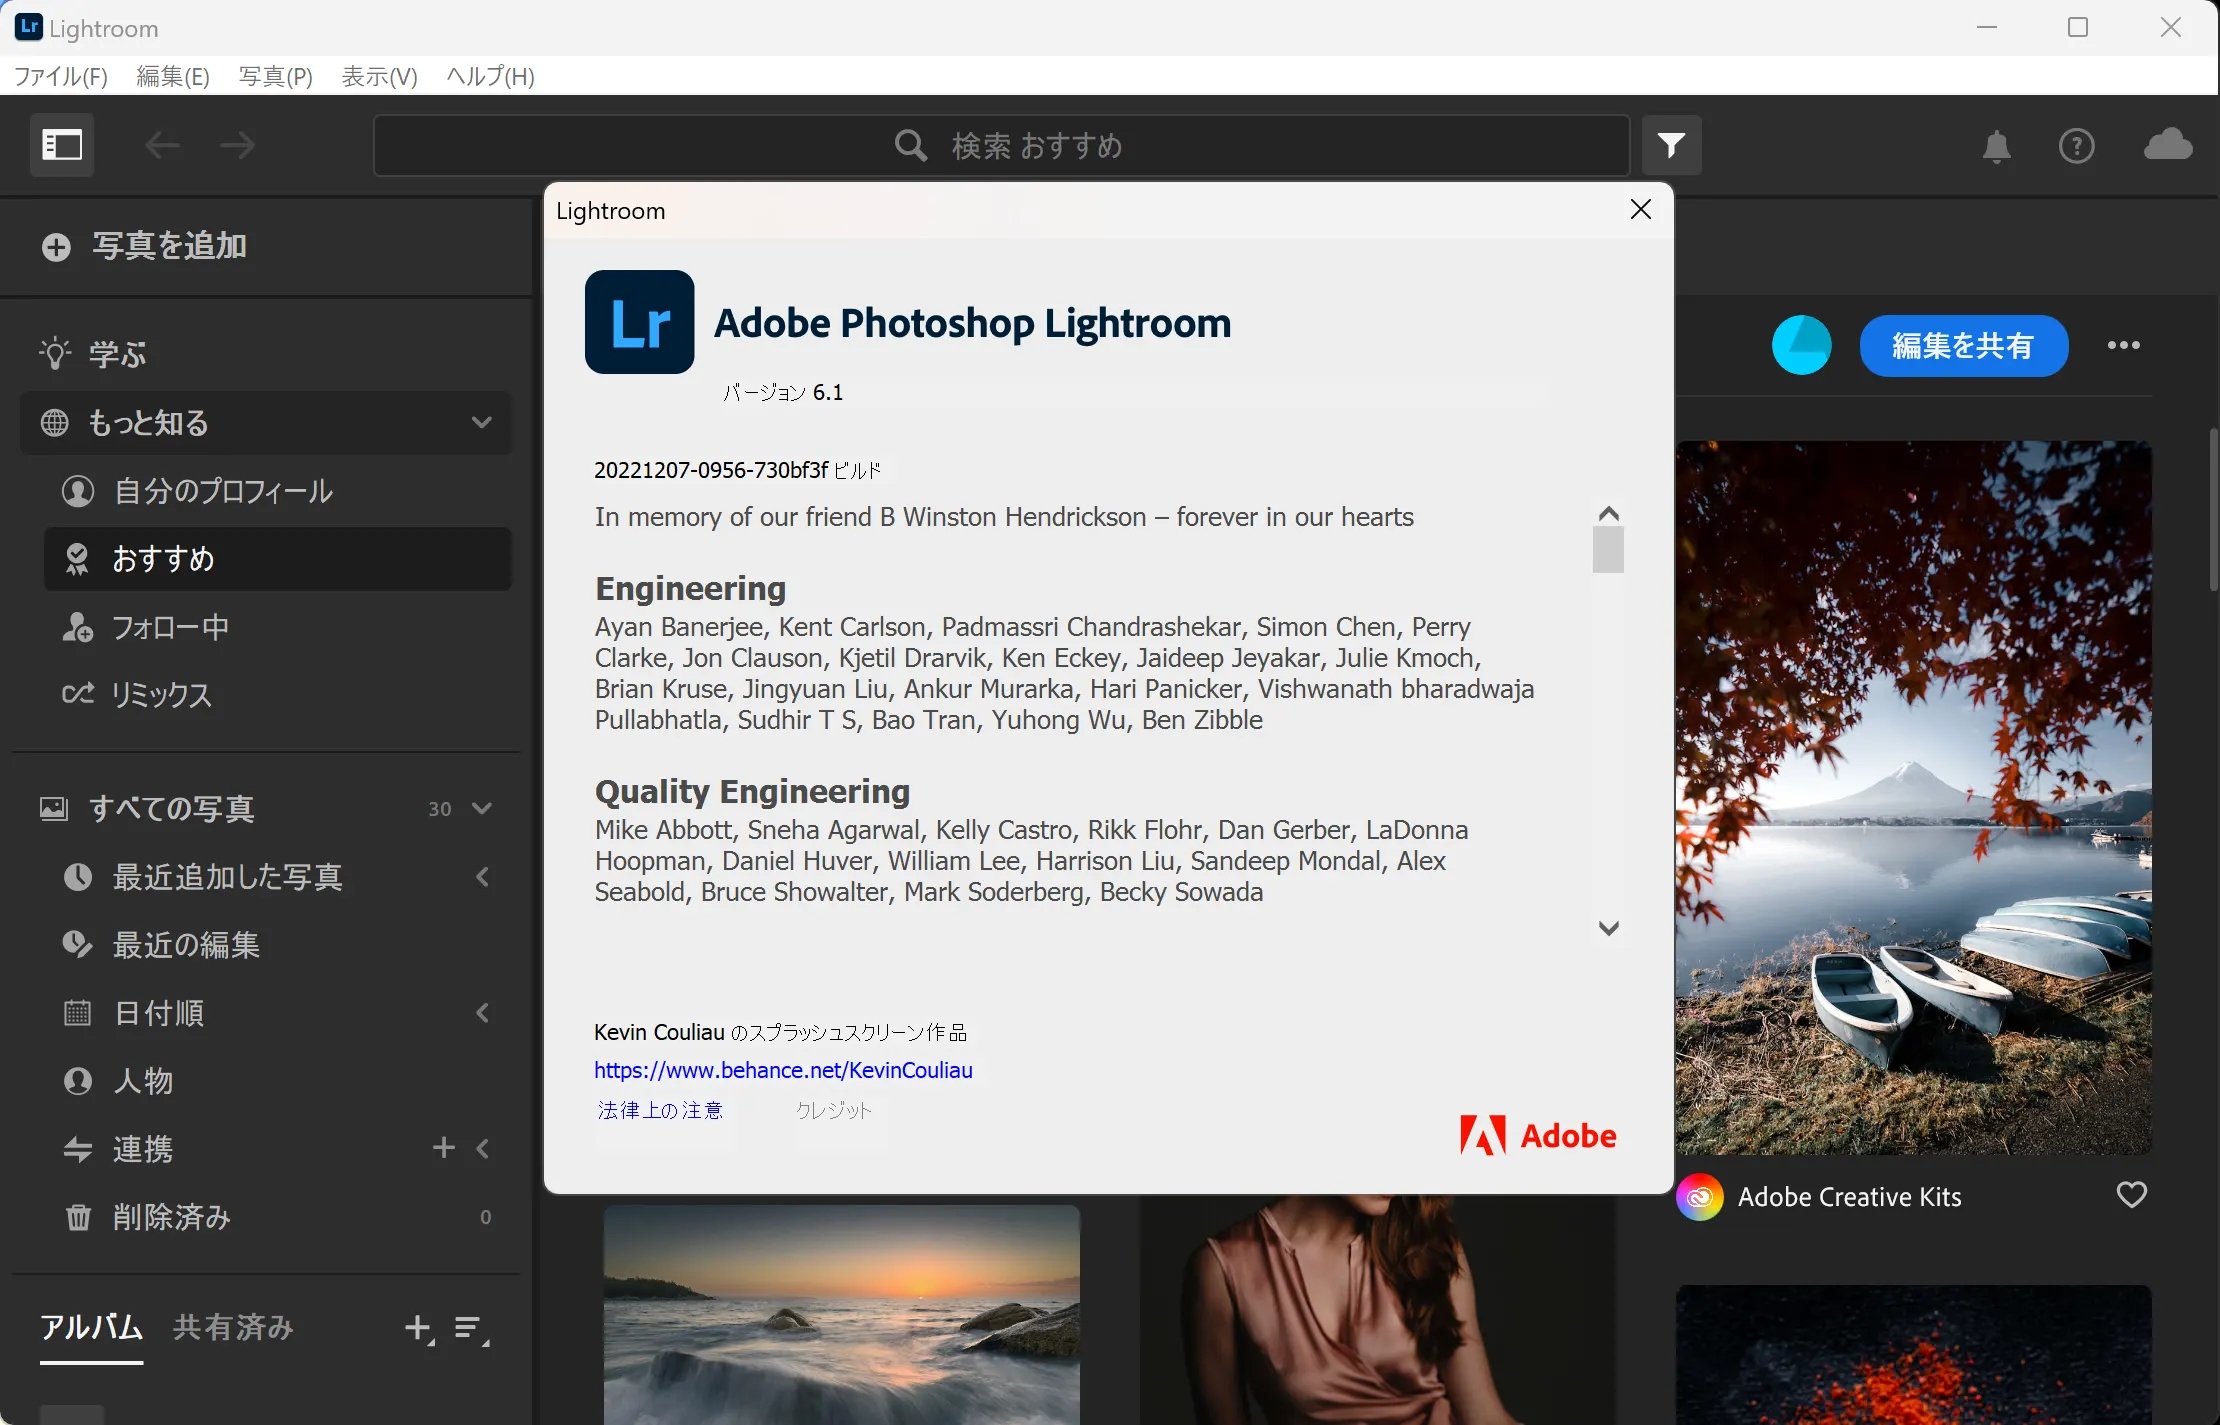The height and width of the screenshot is (1425, 2220).
Task: Click the Engineering heading
Action: tap(690, 588)
